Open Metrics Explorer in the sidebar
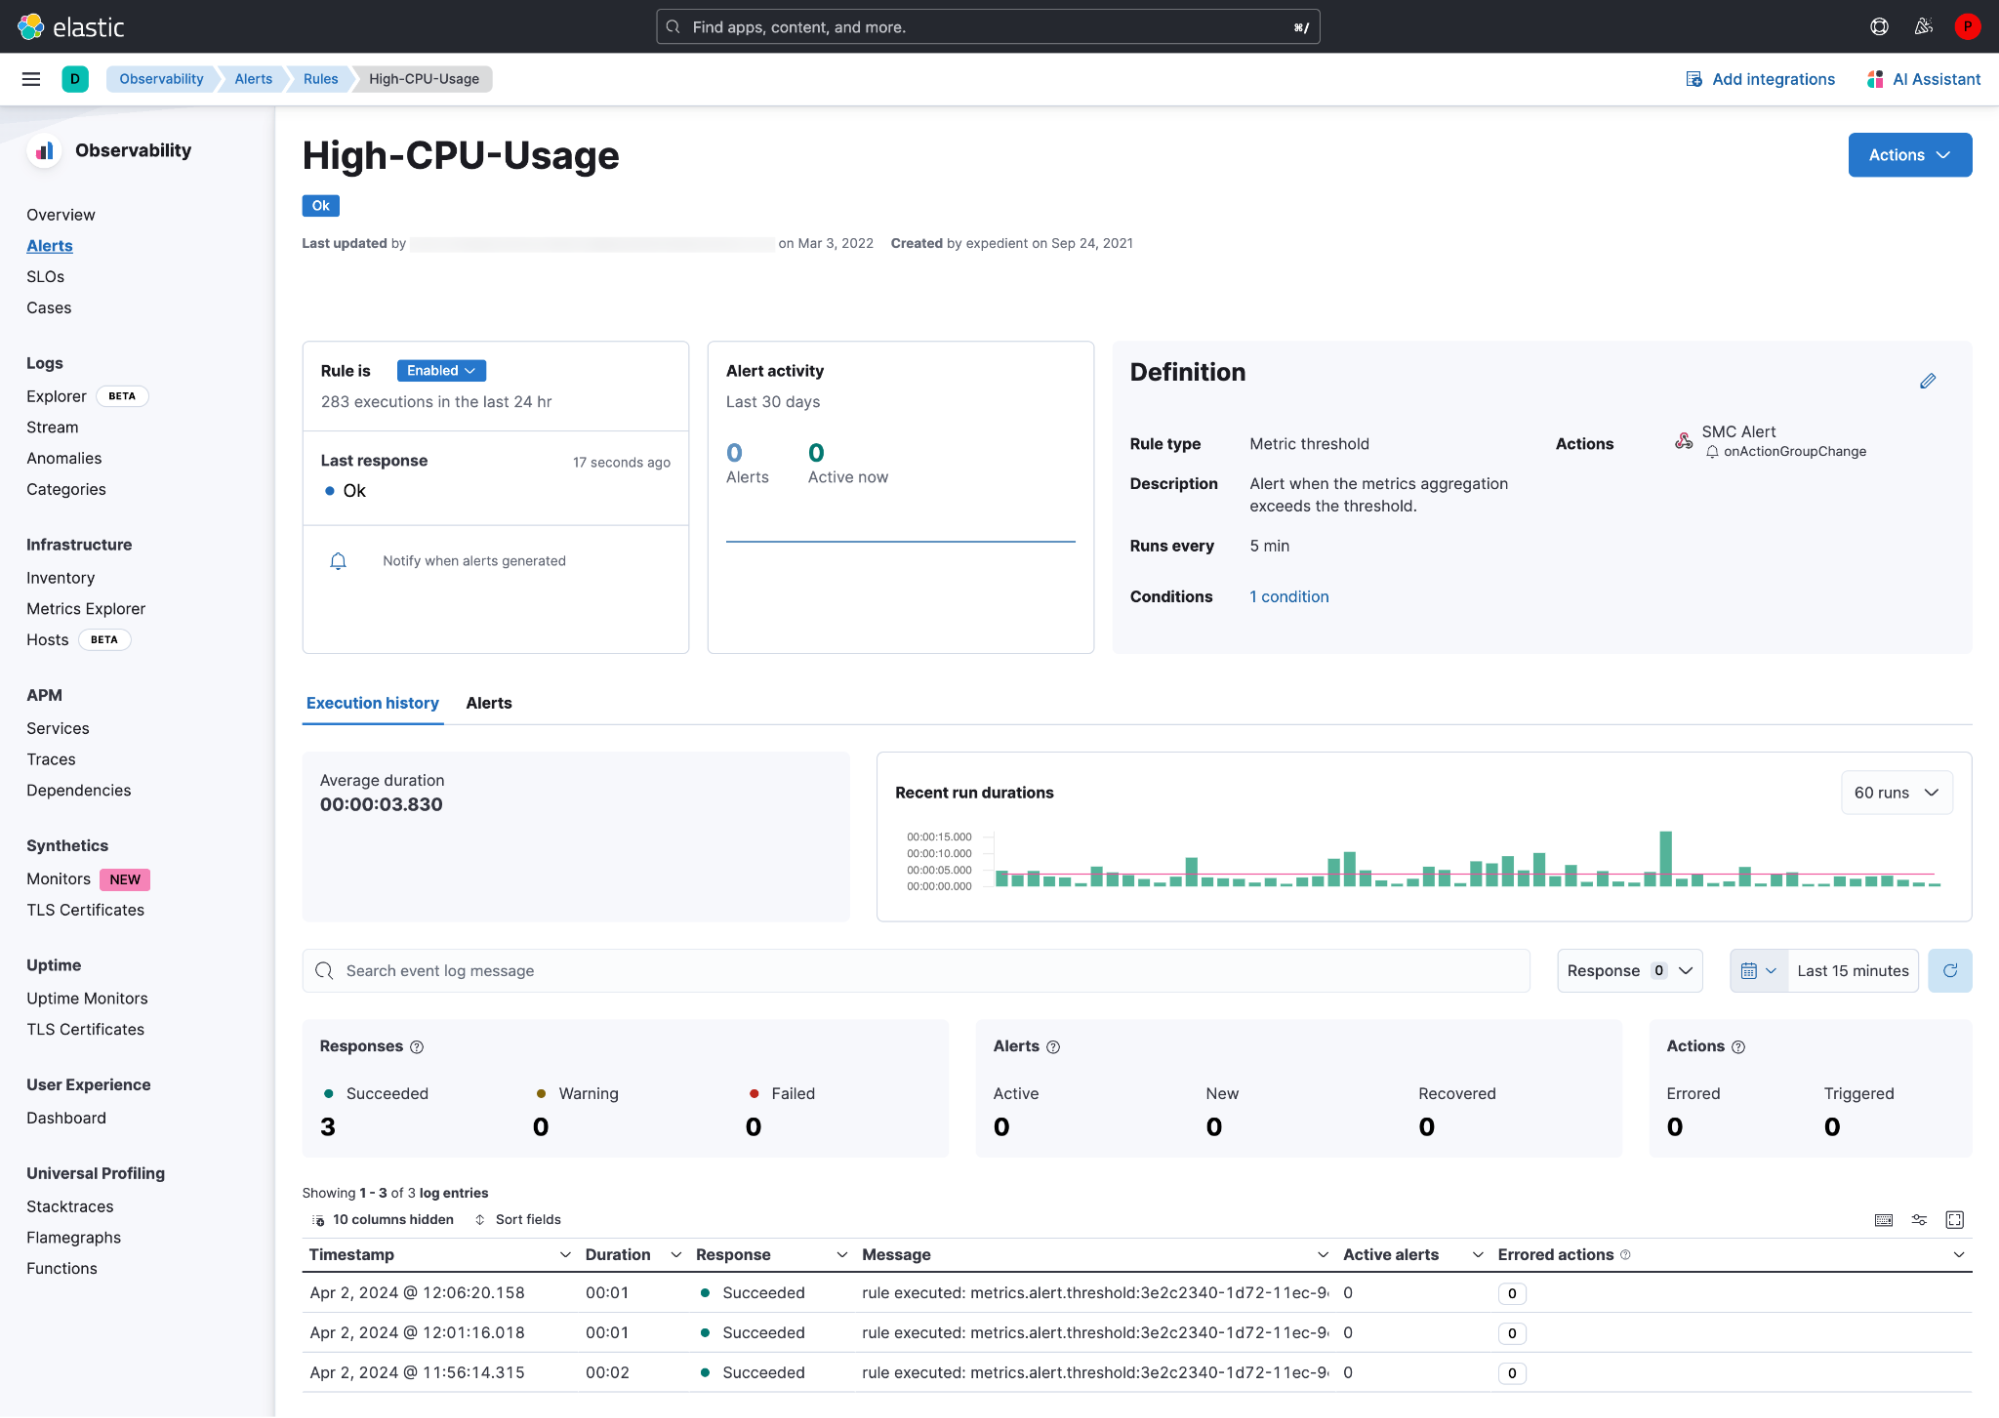 (86, 609)
